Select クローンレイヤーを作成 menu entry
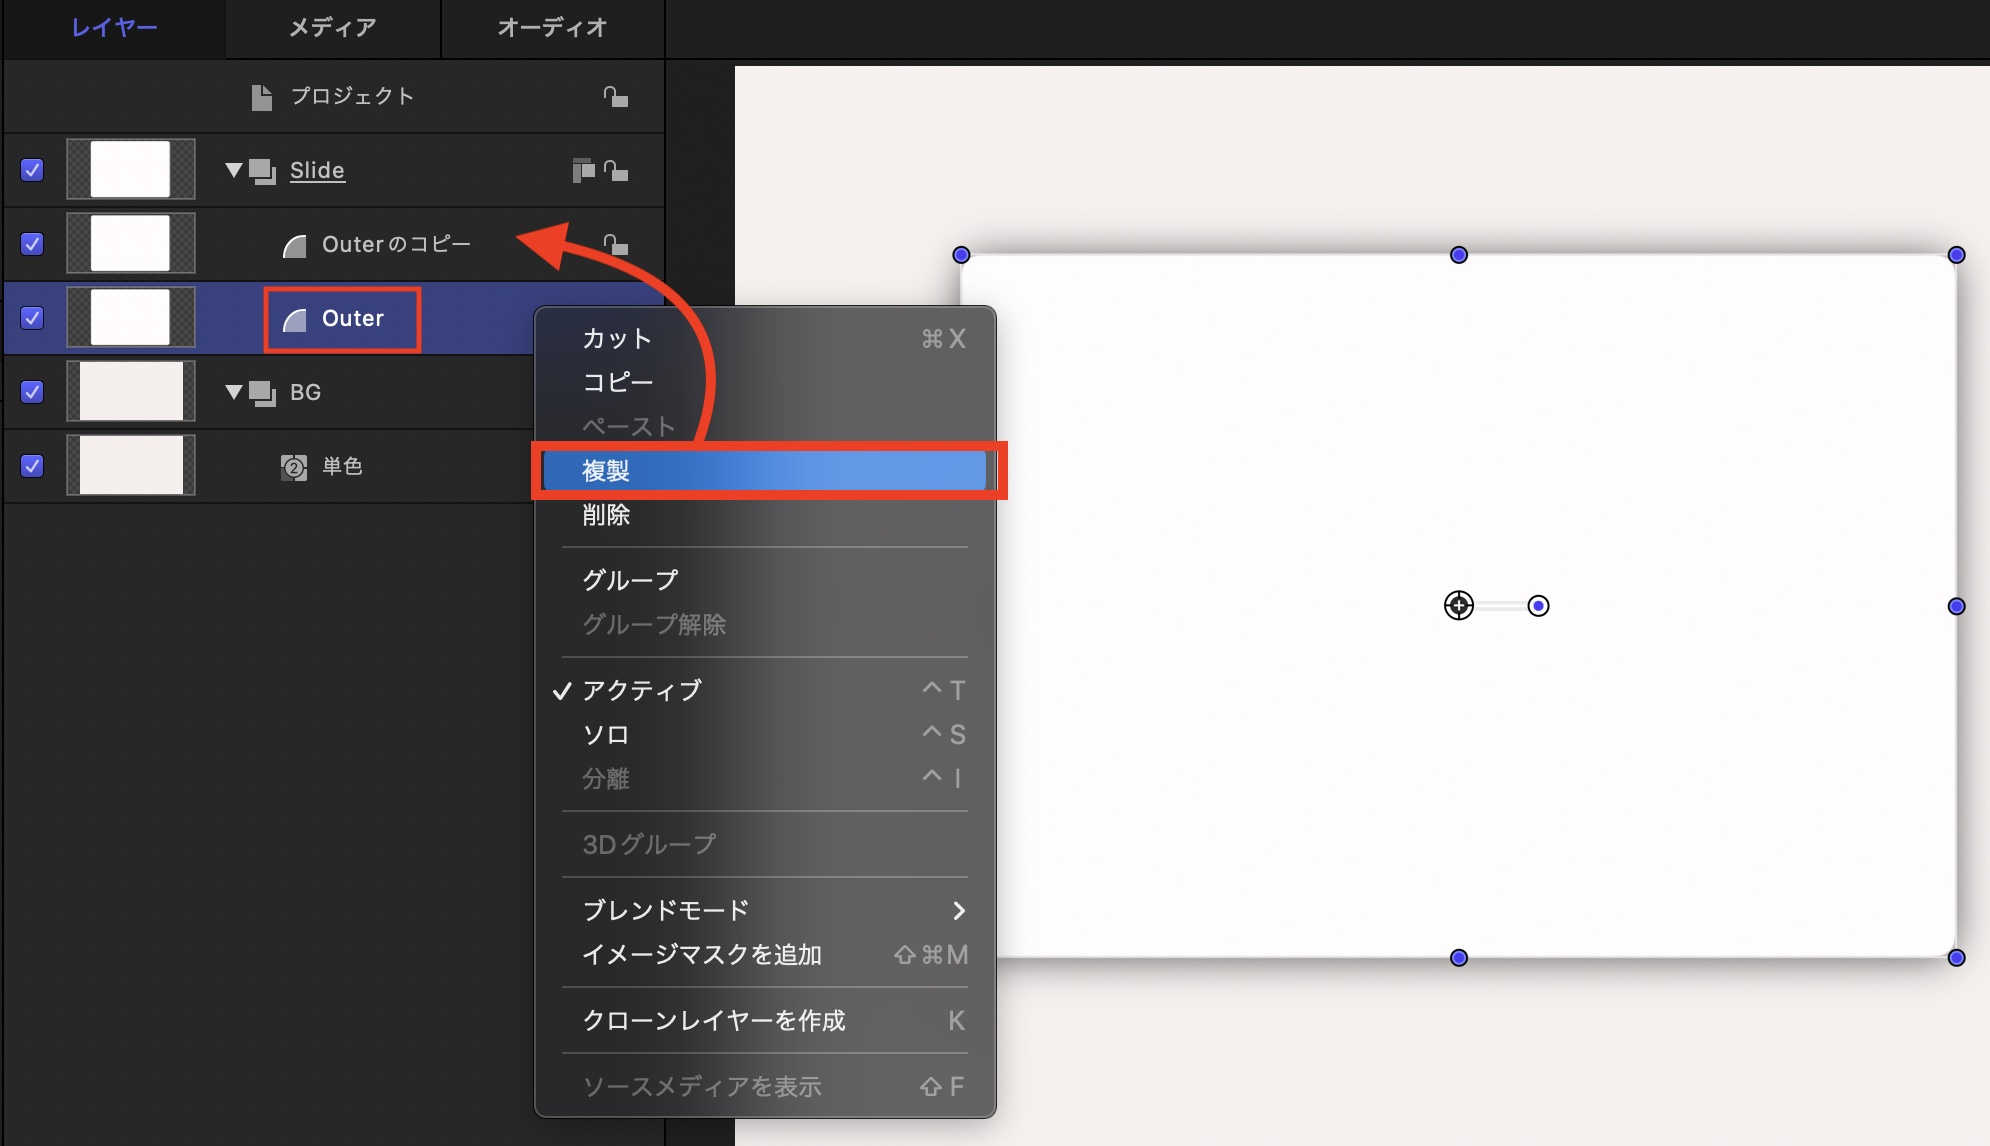 click(714, 1020)
